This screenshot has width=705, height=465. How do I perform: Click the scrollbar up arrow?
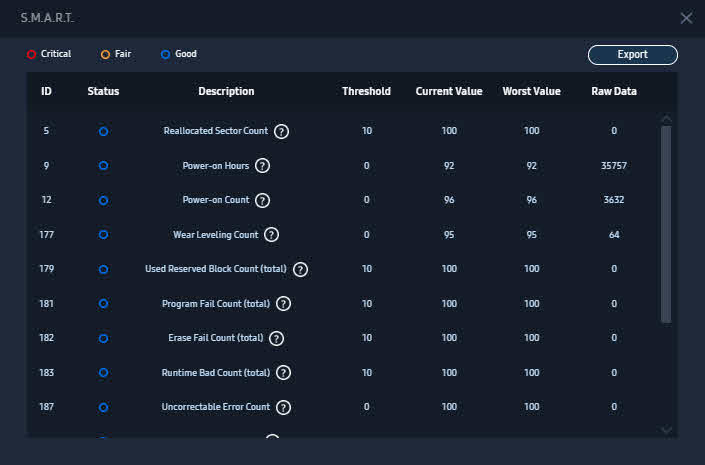point(667,119)
